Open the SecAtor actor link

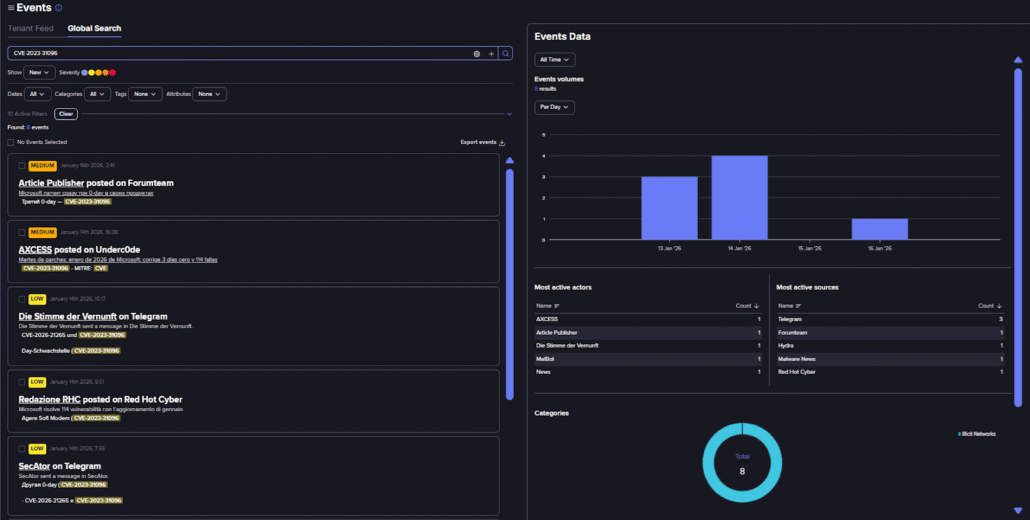click(34, 466)
